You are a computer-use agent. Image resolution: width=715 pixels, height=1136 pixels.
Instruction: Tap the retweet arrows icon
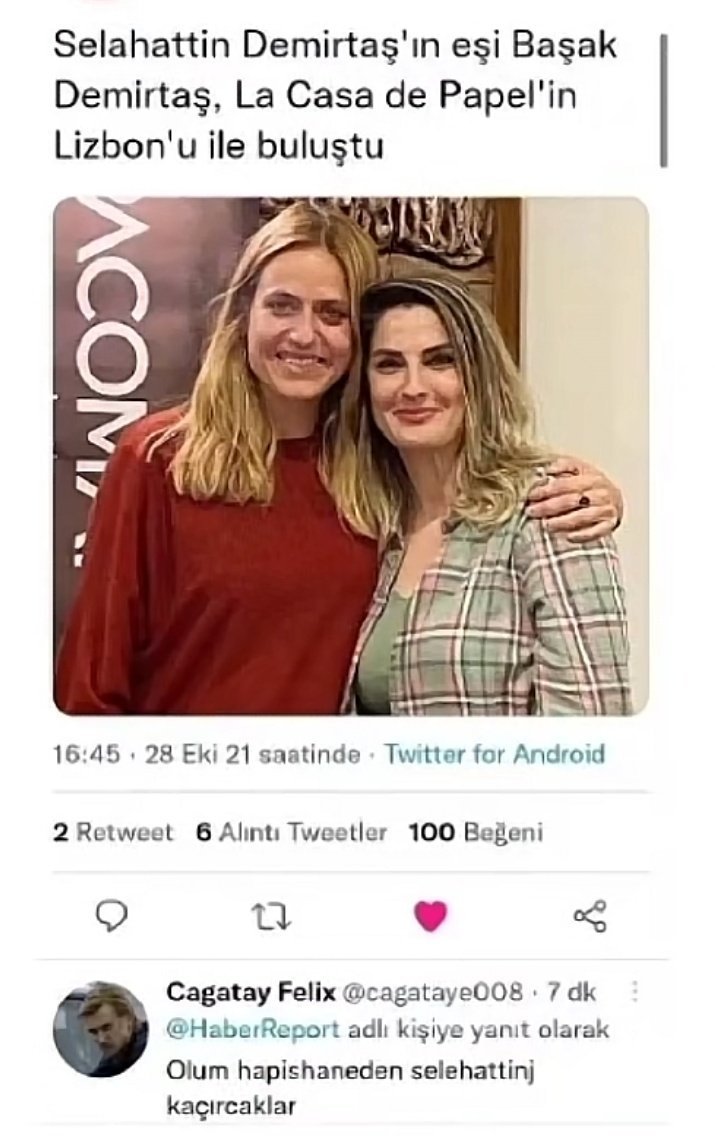(271, 916)
